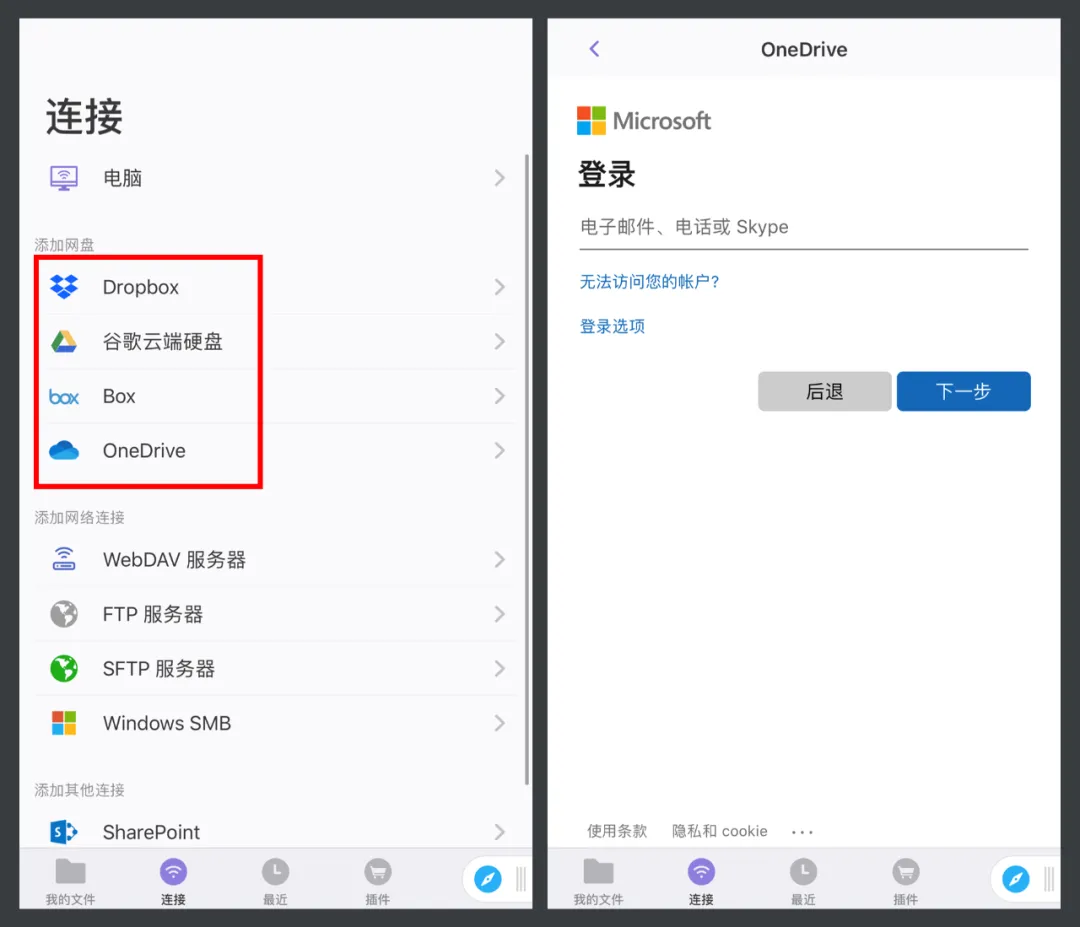Viewport: 1080px width, 927px height.
Task: Select the OneDrive list label
Action: pyautogui.click(x=144, y=450)
